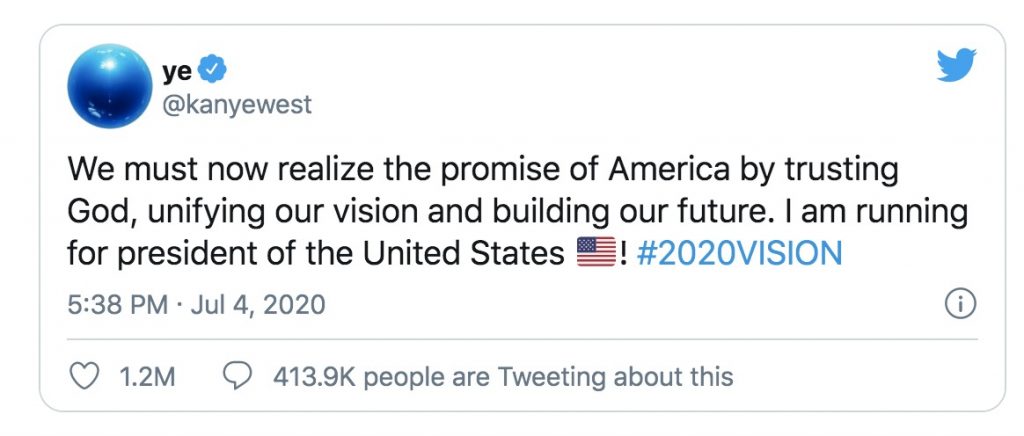The height and width of the screenshot is (436, 1024).
Task: Click the US flag emoji
Action: (x=597, y=254)
